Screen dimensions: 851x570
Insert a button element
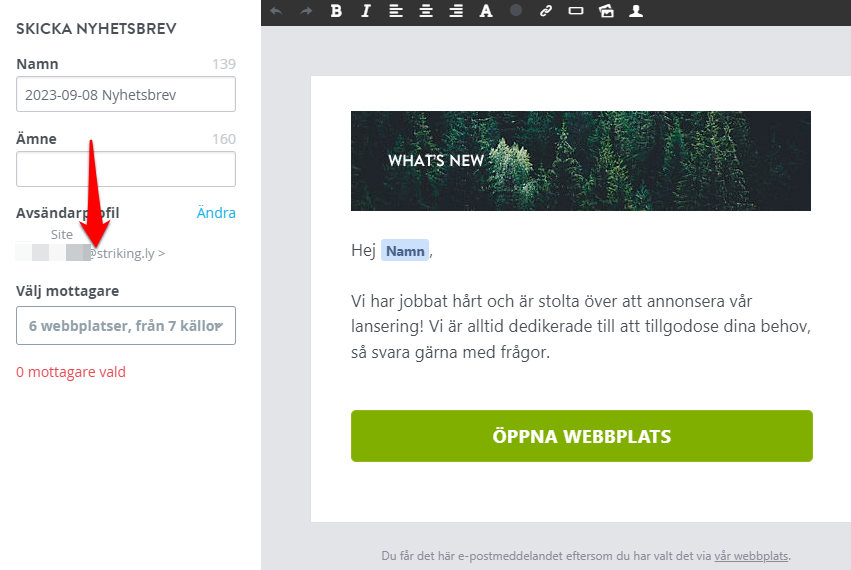[576, 11]
